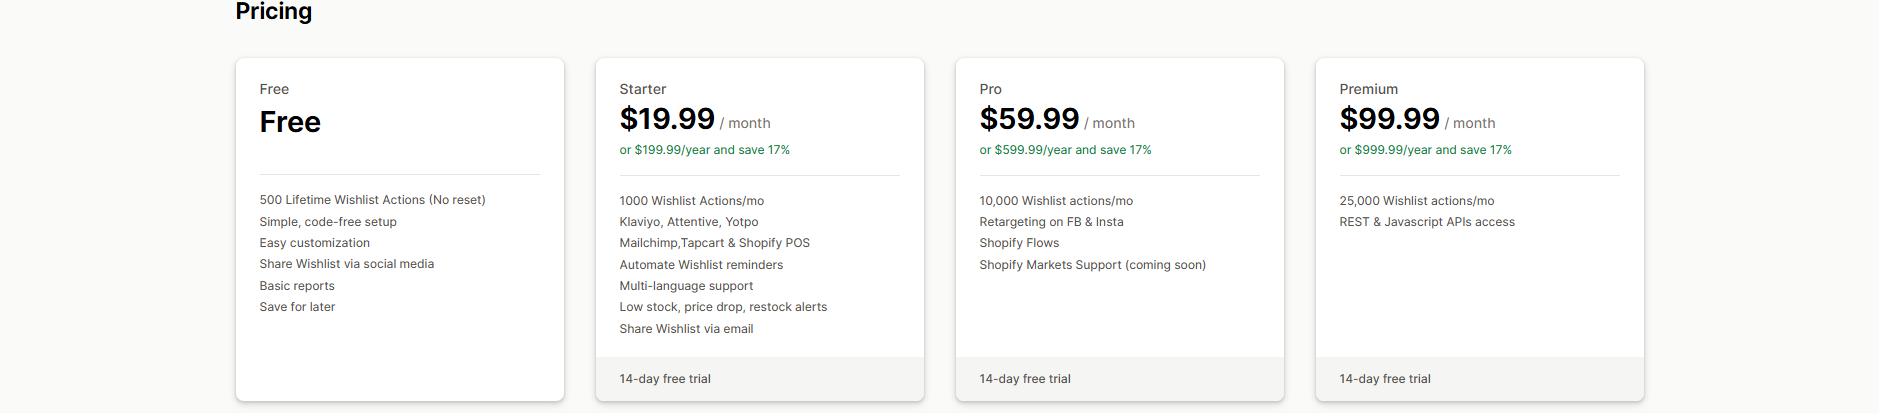Click the Pricing section heading

click(274, 12)
